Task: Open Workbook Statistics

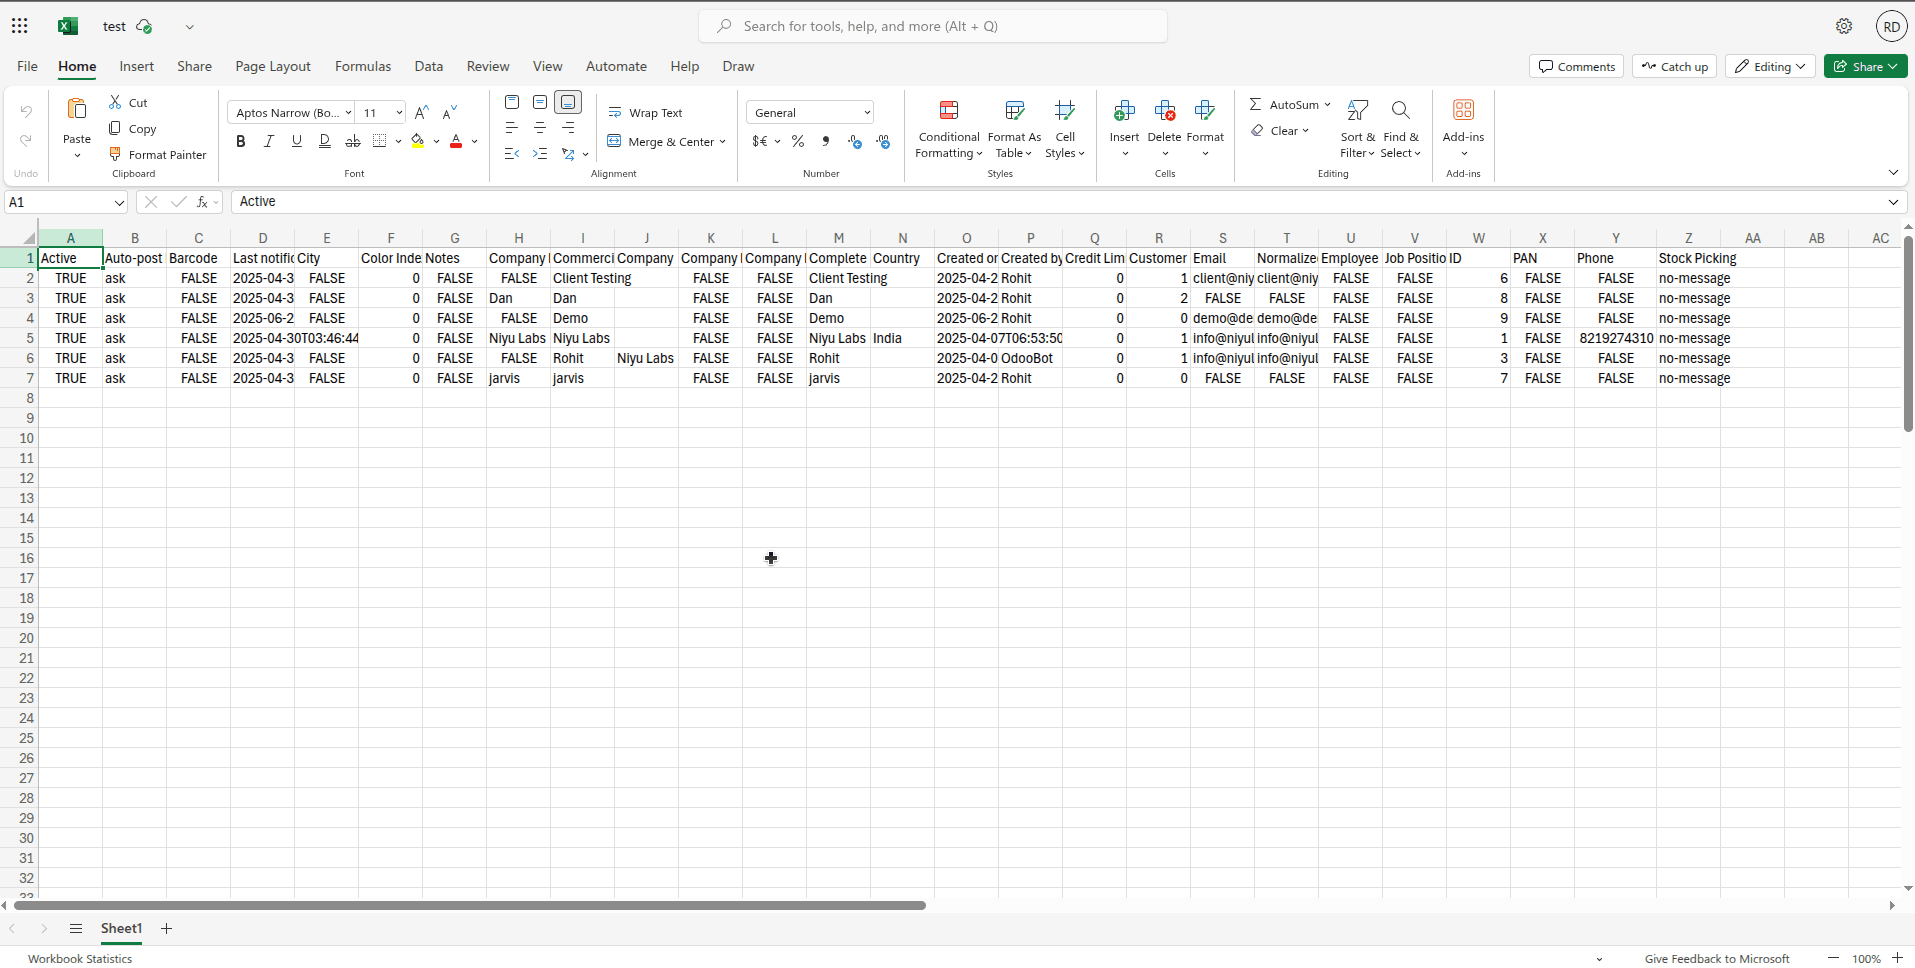Action: point(80,958)
